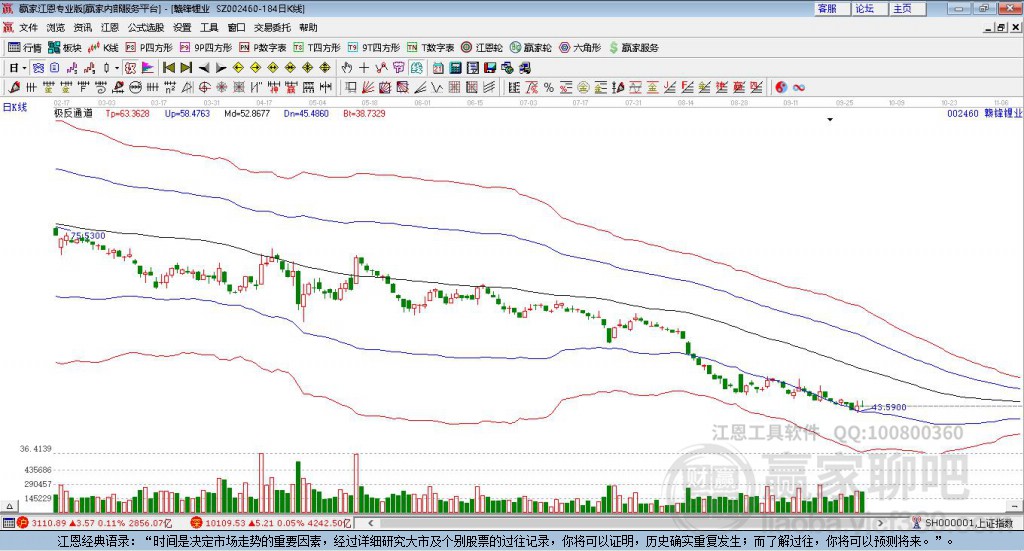This screenshot has width=1024, height=551.
Task: Select the percent % tool icon
Action: pyautogui.click(x=549, y=87)
